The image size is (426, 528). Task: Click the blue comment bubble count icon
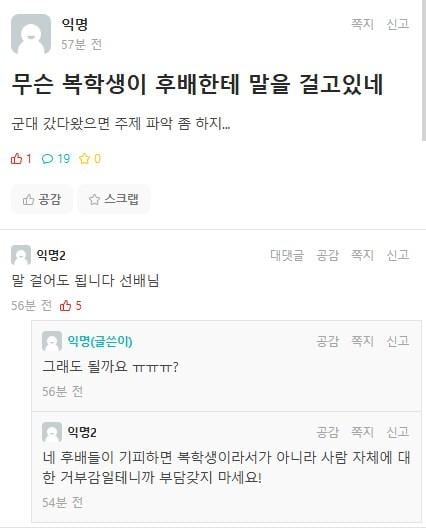point(47,159)
